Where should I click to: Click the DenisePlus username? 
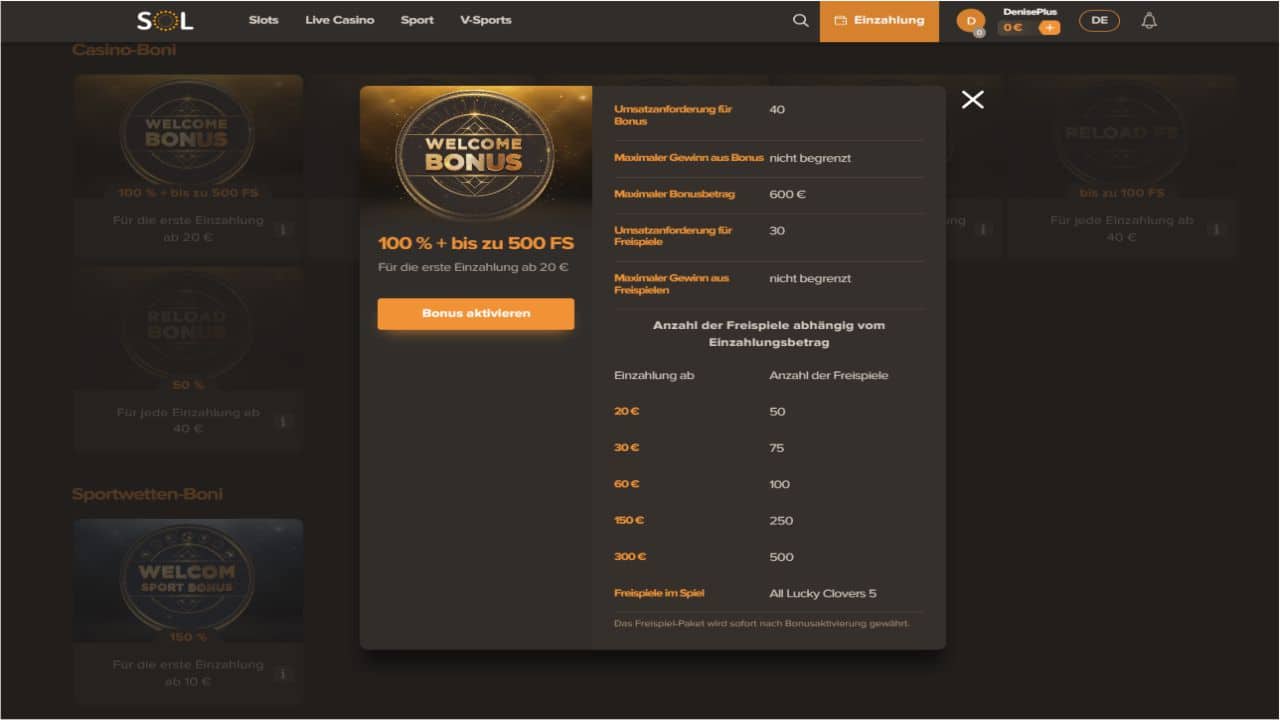tap(1030, 12)
